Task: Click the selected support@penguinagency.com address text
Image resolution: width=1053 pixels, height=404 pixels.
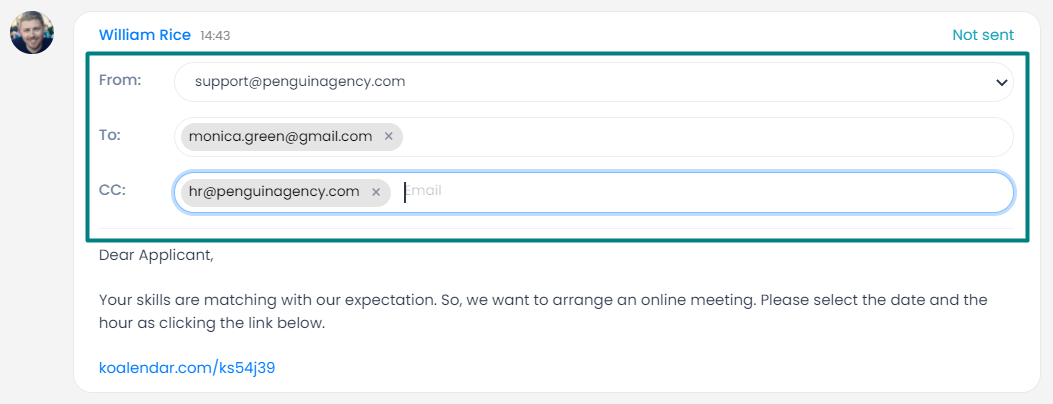Action: coord(300,82)
